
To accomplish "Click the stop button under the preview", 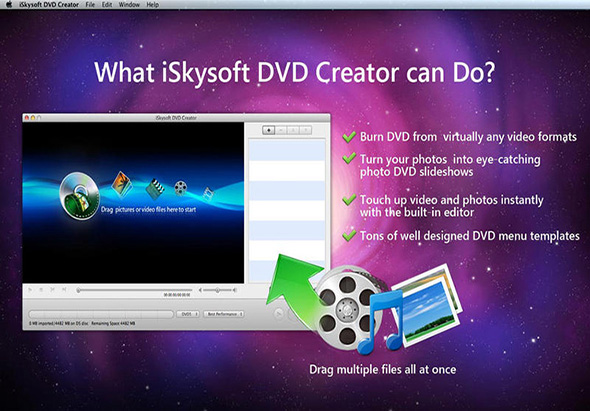I will tap(41, 290).
